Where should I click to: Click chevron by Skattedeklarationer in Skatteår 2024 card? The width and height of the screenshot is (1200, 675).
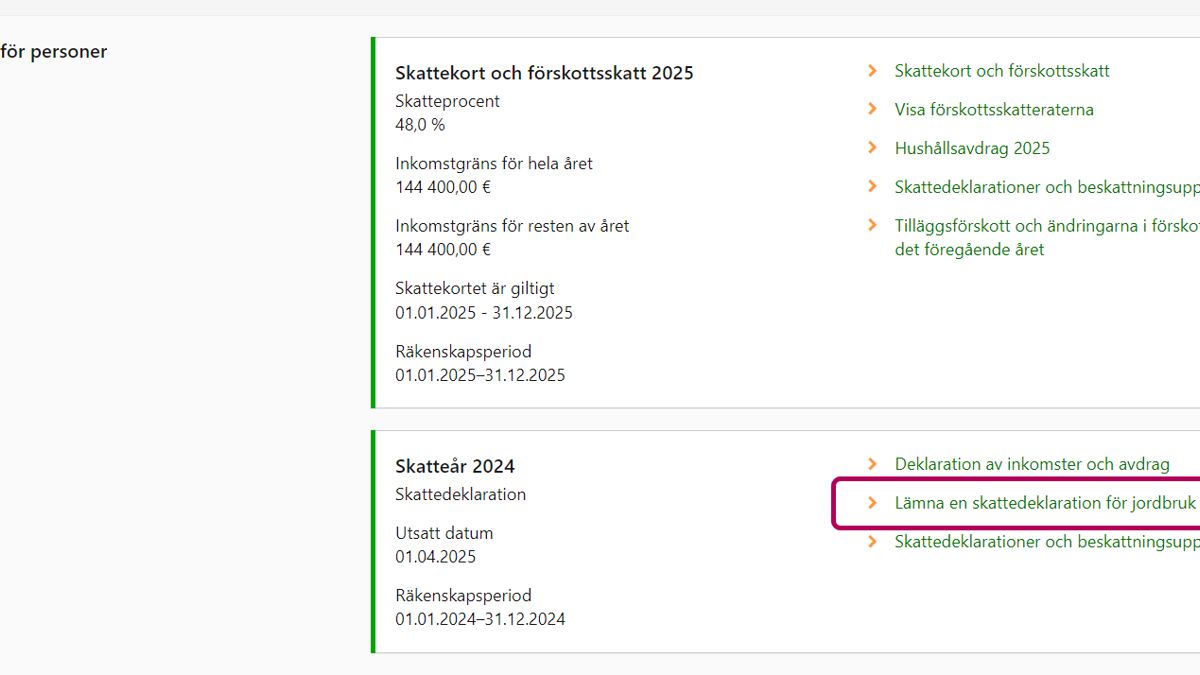[x=872, y=542]
